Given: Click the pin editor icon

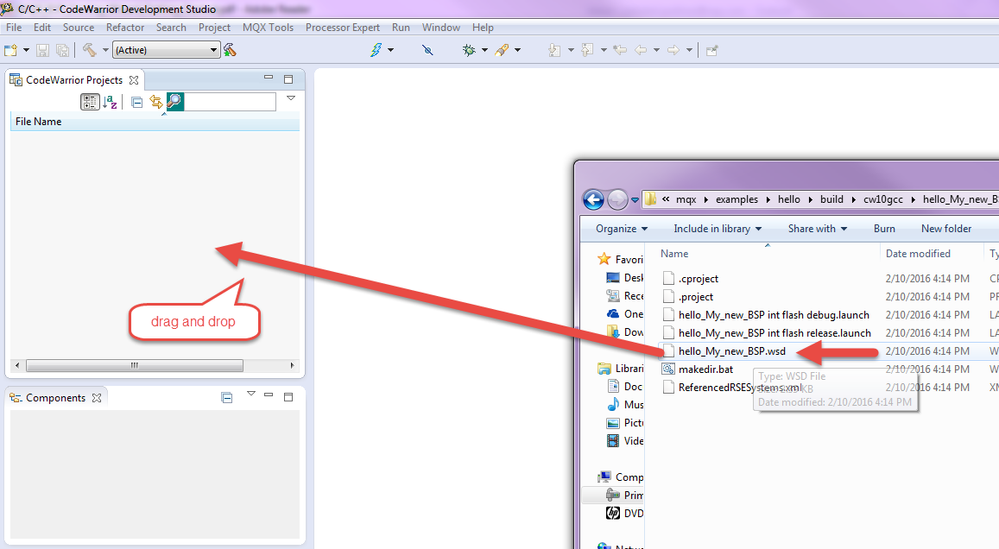Looking at the screenshot, I should (x=712, y=50).
